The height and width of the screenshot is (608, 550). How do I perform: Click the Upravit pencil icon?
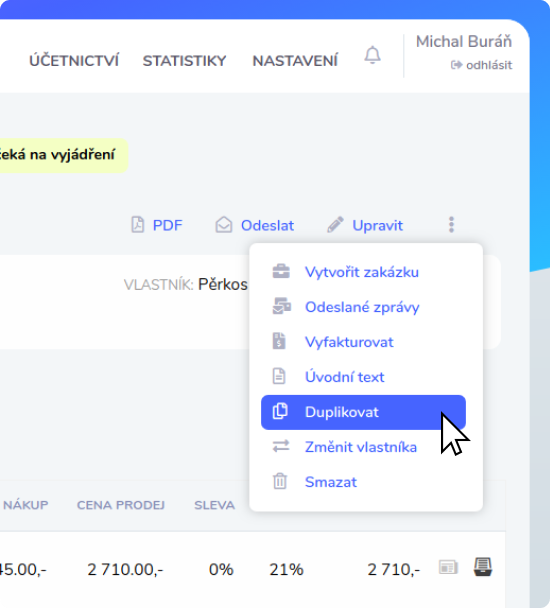[x=335, y=225]
